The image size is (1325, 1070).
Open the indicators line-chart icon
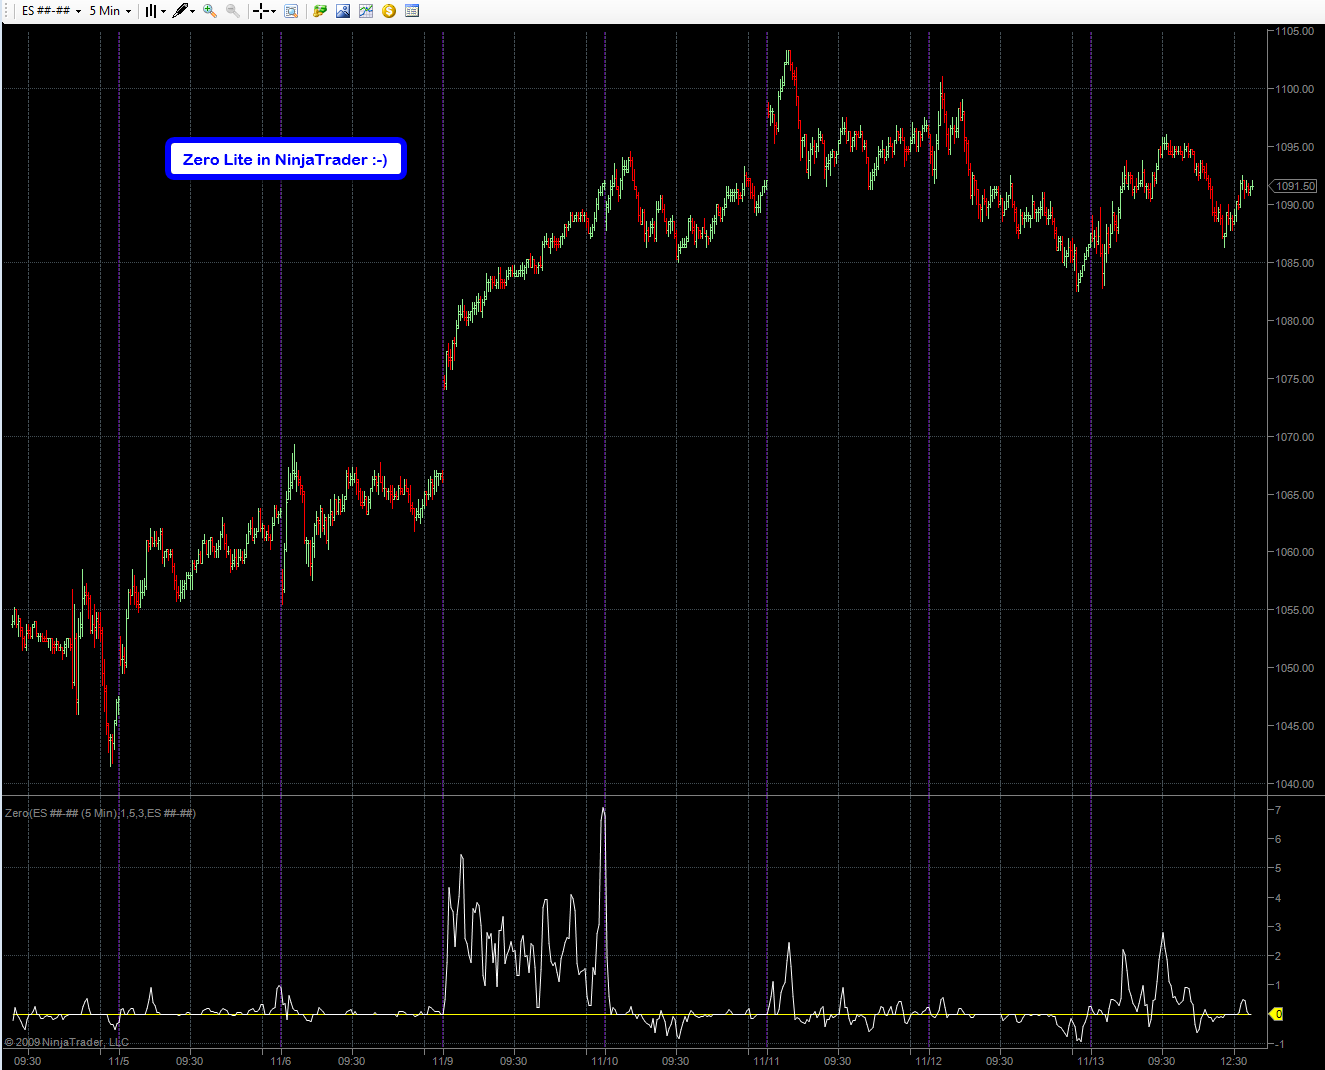[366, 11]
